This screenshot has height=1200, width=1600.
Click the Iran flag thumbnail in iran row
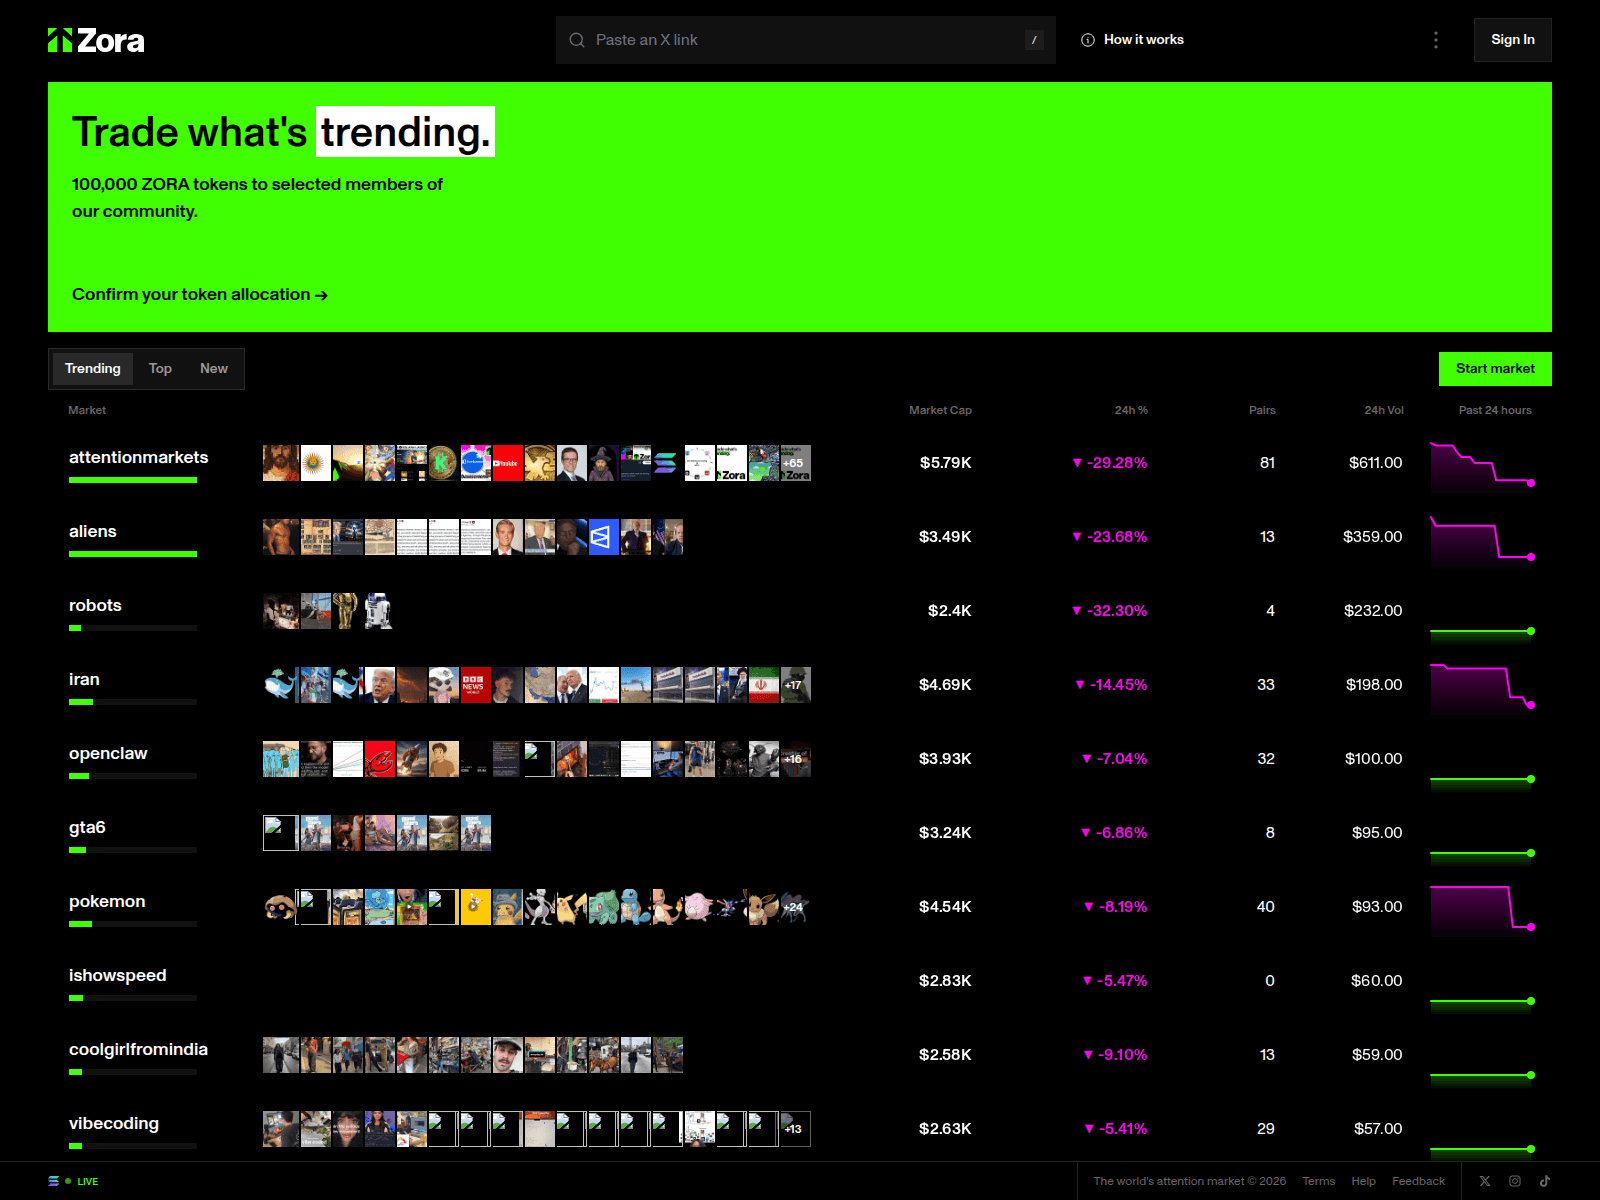pyautogui.click(x=763, y=685)
